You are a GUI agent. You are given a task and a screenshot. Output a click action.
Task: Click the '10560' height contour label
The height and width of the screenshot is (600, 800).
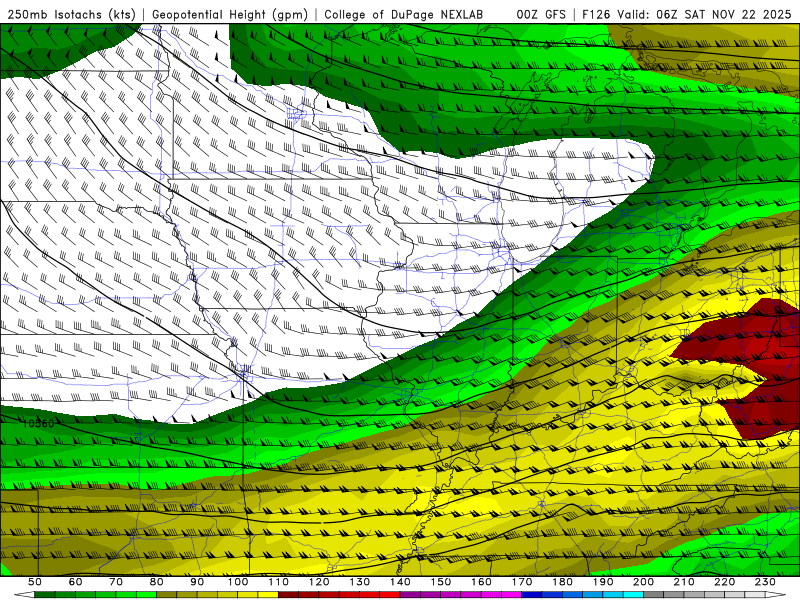(39, 423)
